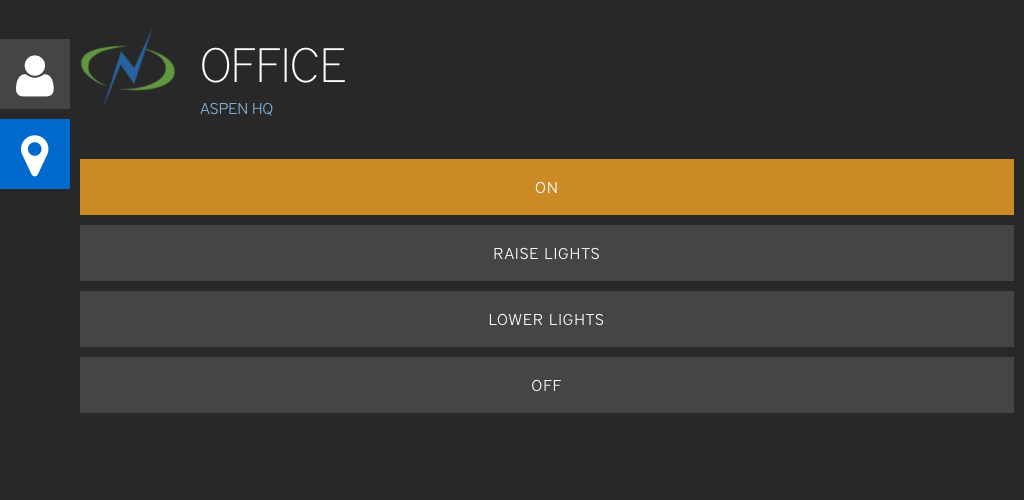This screenshot has width=1024, height=500.
Task: Click the OFFICE room title
Action: [x=273, y=65]
